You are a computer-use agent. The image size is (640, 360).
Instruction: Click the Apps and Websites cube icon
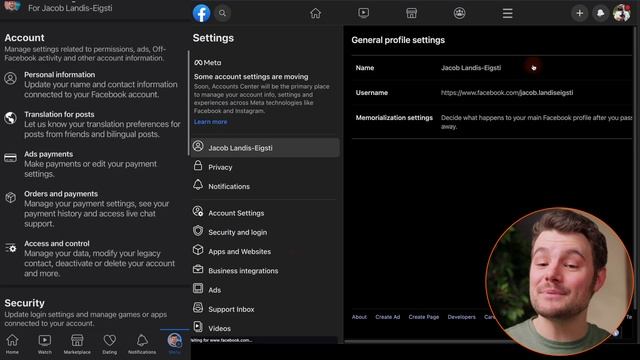(198, 249)
